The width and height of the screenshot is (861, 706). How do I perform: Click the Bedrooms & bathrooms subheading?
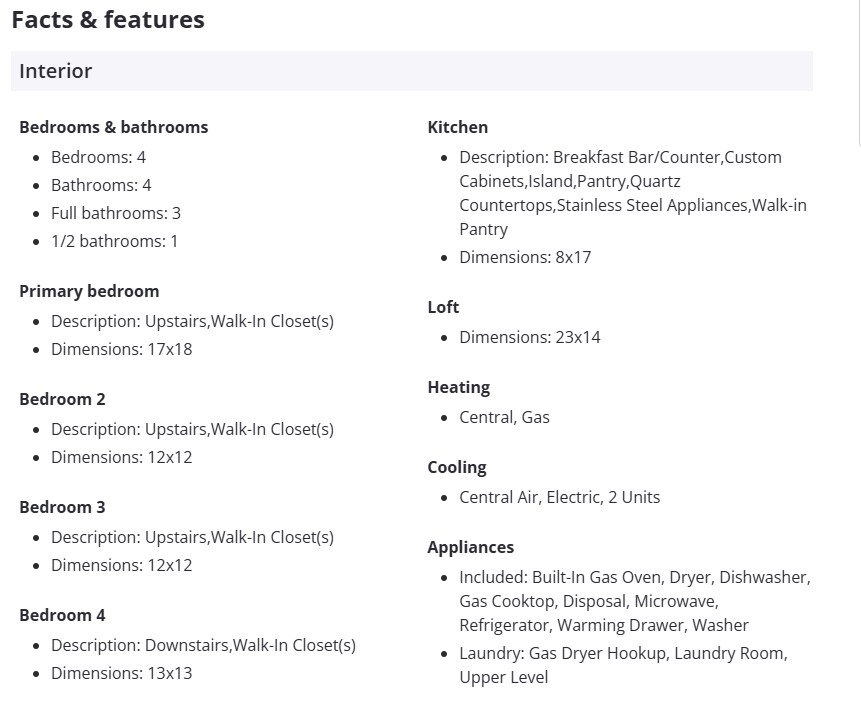[x=114, y=127]
